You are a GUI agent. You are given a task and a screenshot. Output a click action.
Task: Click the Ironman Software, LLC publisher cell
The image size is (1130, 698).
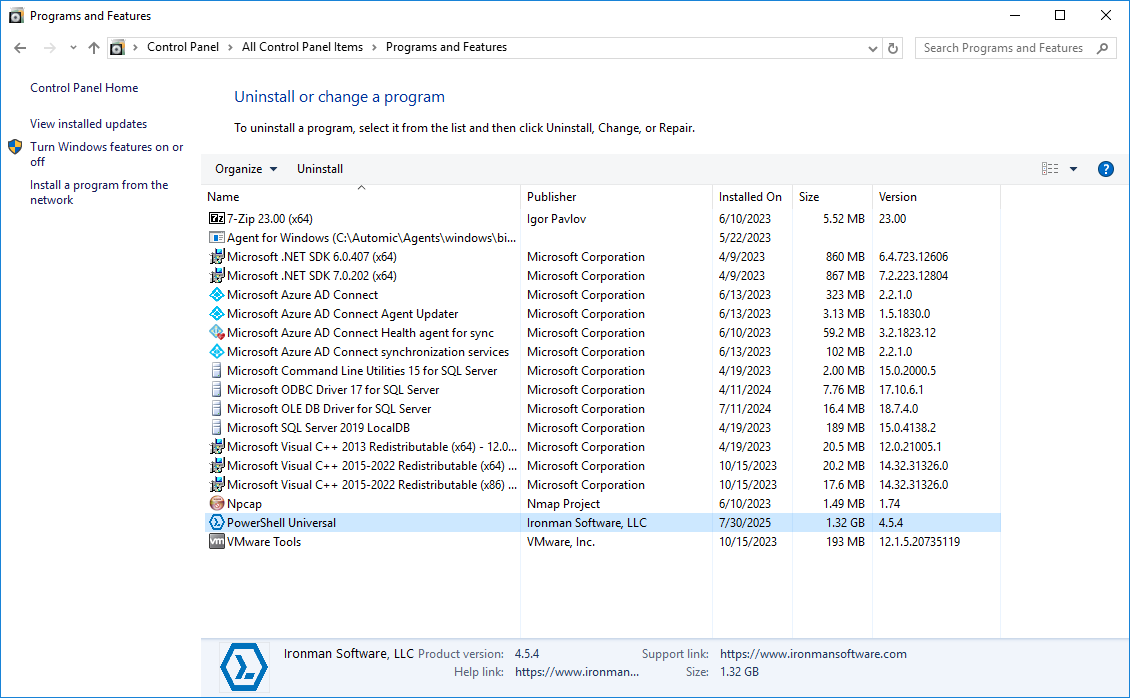(x=587, y=523)
